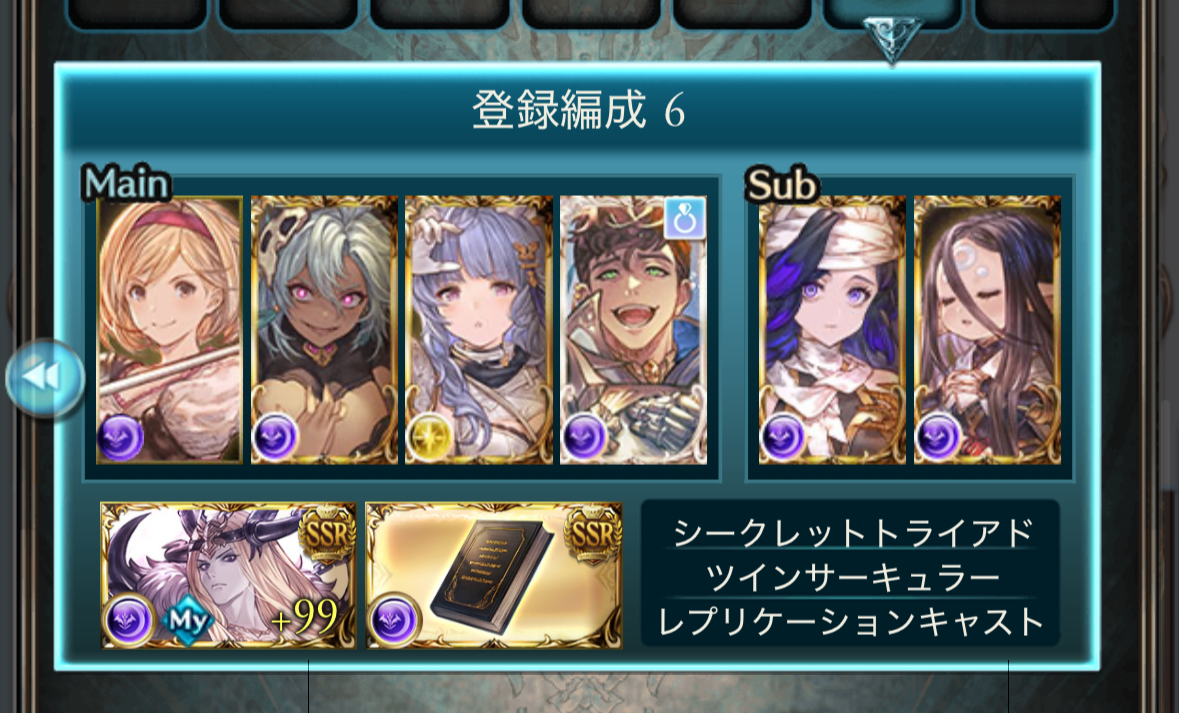Open the SSR black book weapon card
The width and height of the screenshot is (1179, 713).
(x=494, y=575)
